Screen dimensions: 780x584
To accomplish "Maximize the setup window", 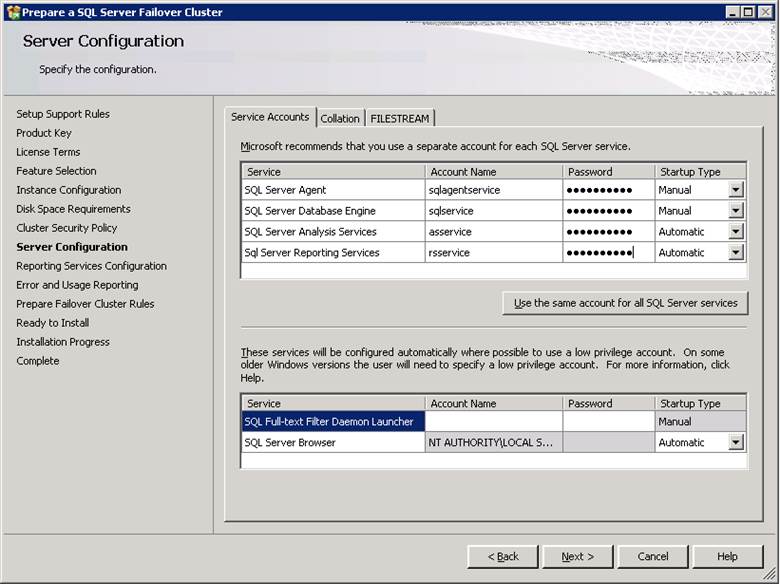I will [x=748, y=12].
